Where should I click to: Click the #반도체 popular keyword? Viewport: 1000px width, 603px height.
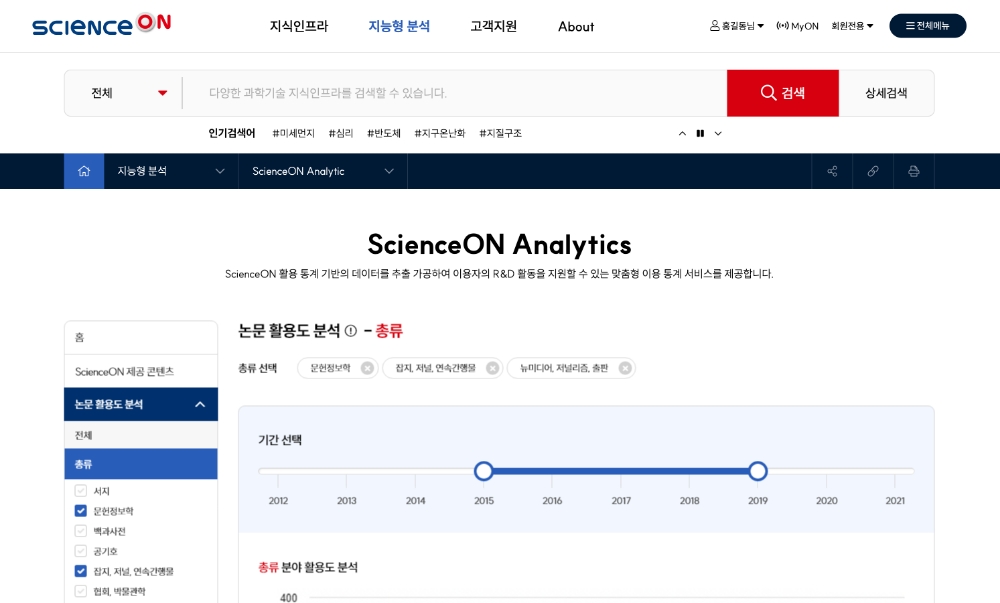(x=383, y=133)
